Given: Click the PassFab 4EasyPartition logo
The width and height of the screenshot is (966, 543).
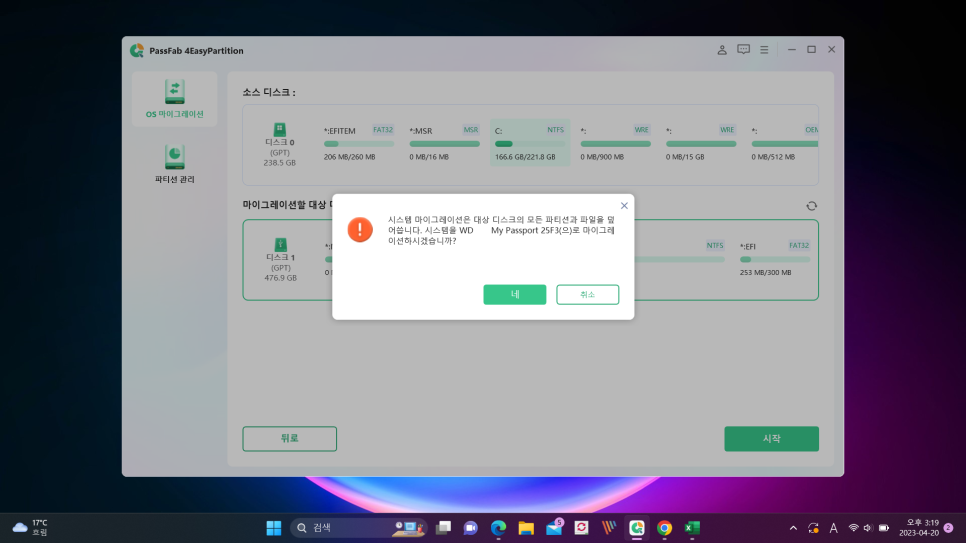Looking at the screenshot, I should point(137,51).
